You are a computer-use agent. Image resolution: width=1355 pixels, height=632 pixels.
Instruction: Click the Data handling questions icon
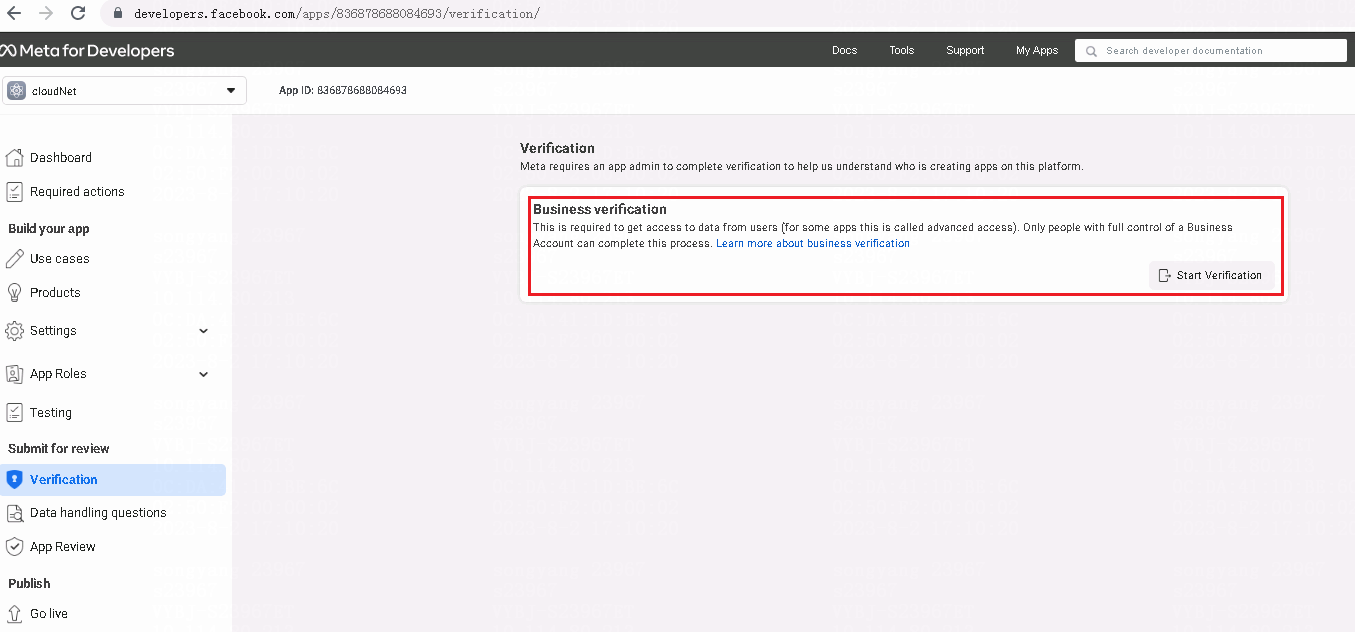coord(14,513)
